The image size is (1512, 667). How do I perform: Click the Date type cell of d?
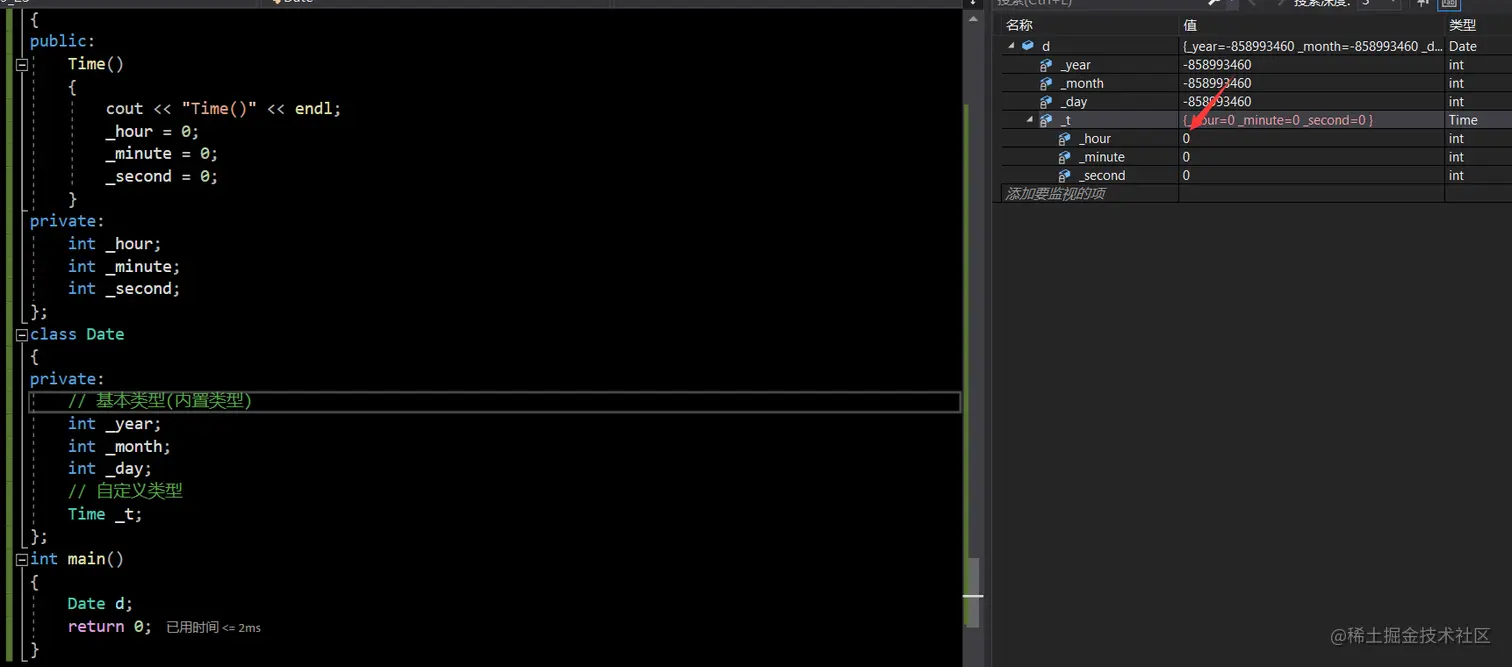(x=1462, y=46)
